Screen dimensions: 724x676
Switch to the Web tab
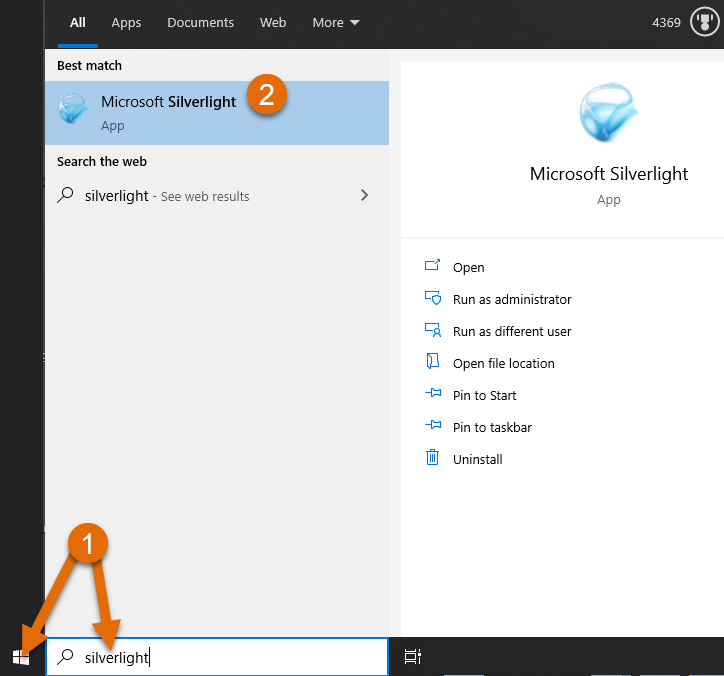(x=273, y=23)
